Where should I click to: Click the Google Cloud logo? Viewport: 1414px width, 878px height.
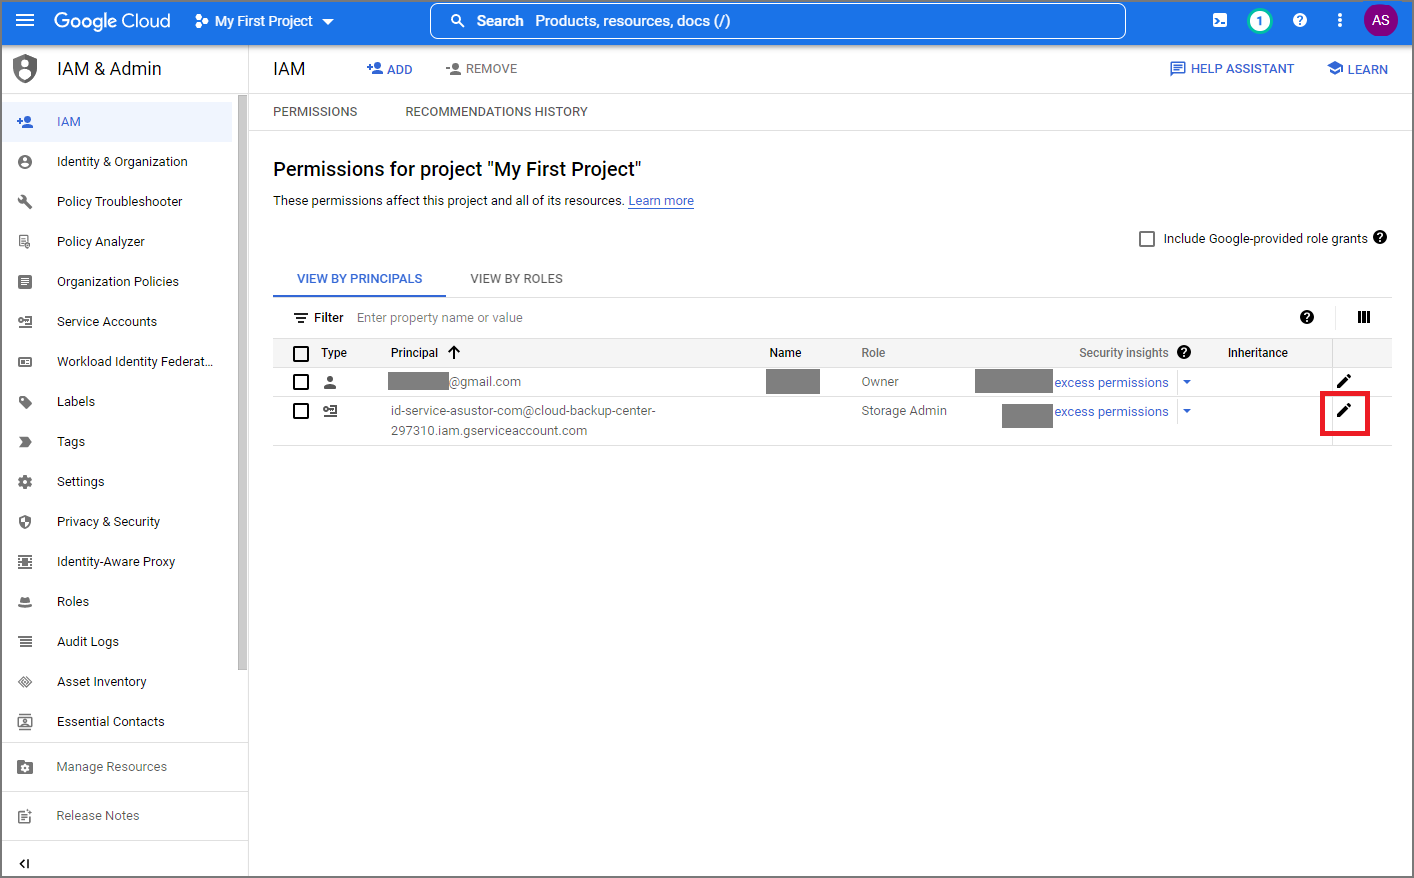click(x=112, y=21)
